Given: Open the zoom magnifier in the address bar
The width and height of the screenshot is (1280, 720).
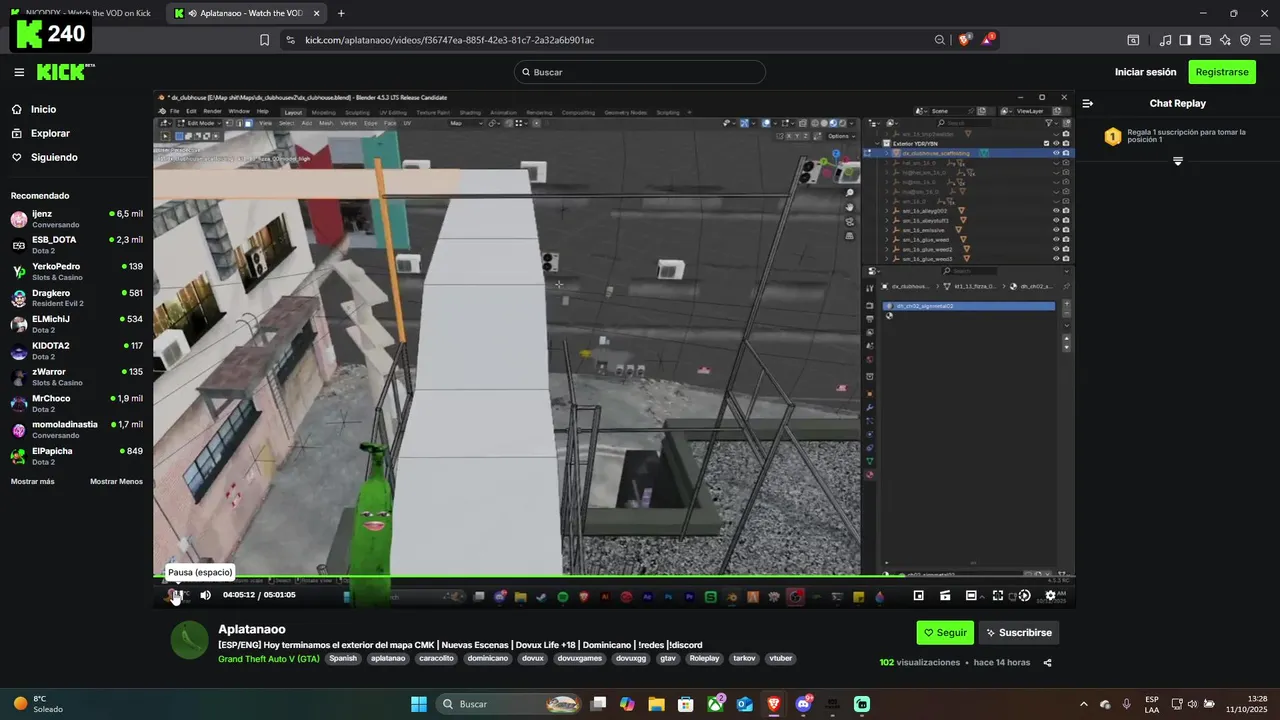Looking at the screenshot, I should (940, 40).
